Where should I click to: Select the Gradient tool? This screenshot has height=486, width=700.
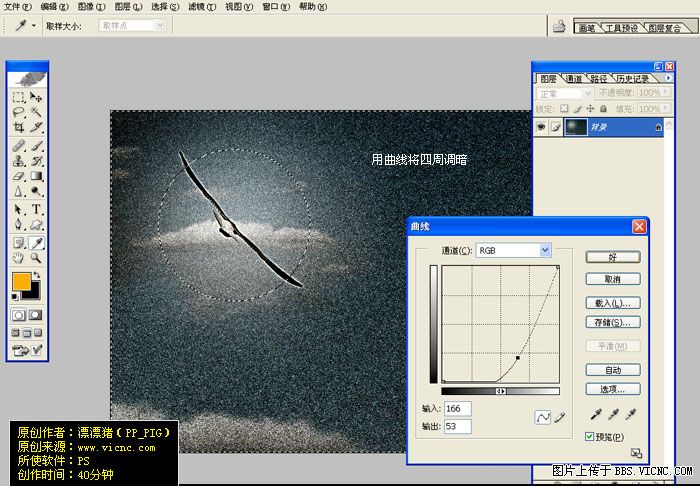tap(36, 176)
